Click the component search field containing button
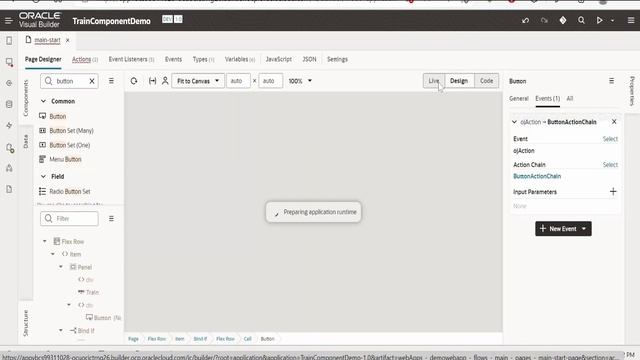Viewport: 640px width, 360px height. [69, 81]
